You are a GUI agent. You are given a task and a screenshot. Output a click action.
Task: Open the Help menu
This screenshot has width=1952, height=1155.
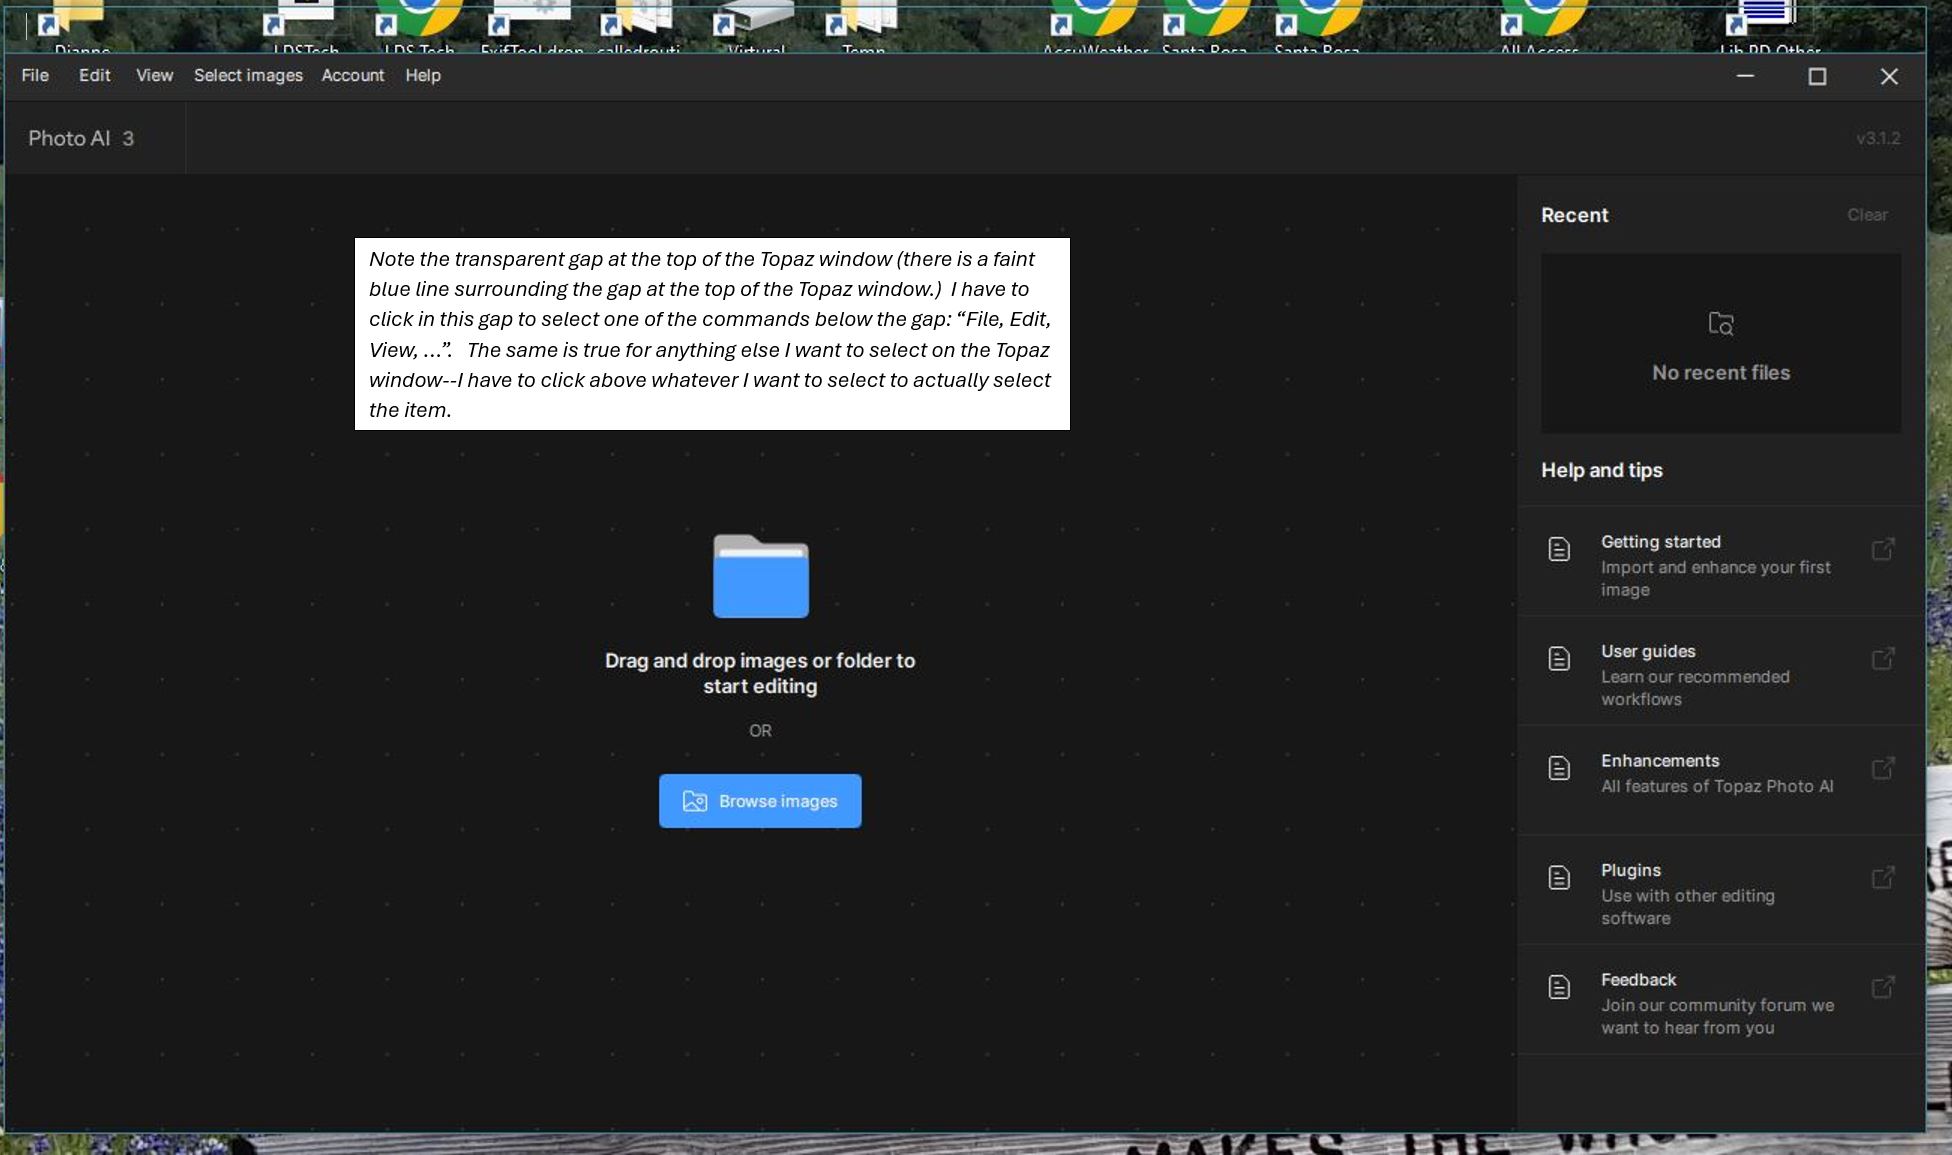click(x=422, y=76)
